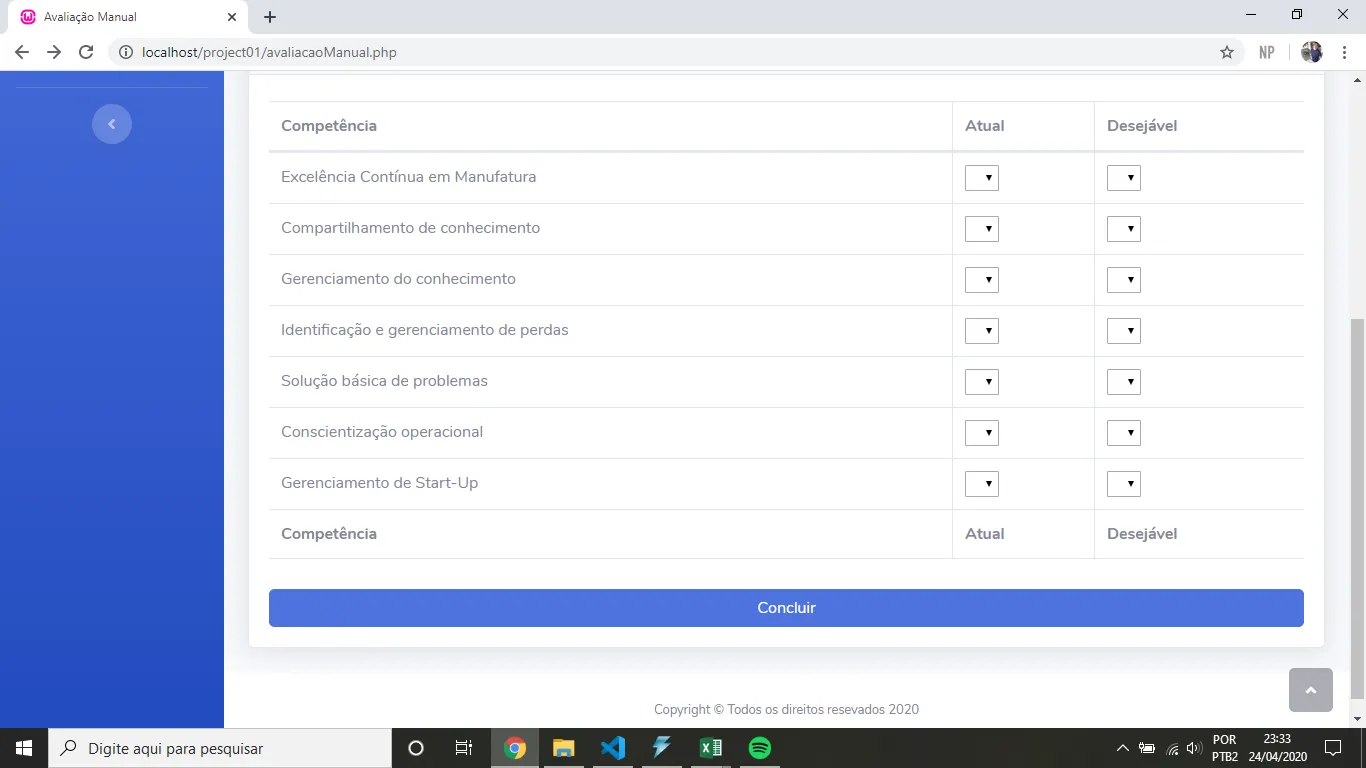
Task: Click the top 'Competência' column header
Action: 329,126
